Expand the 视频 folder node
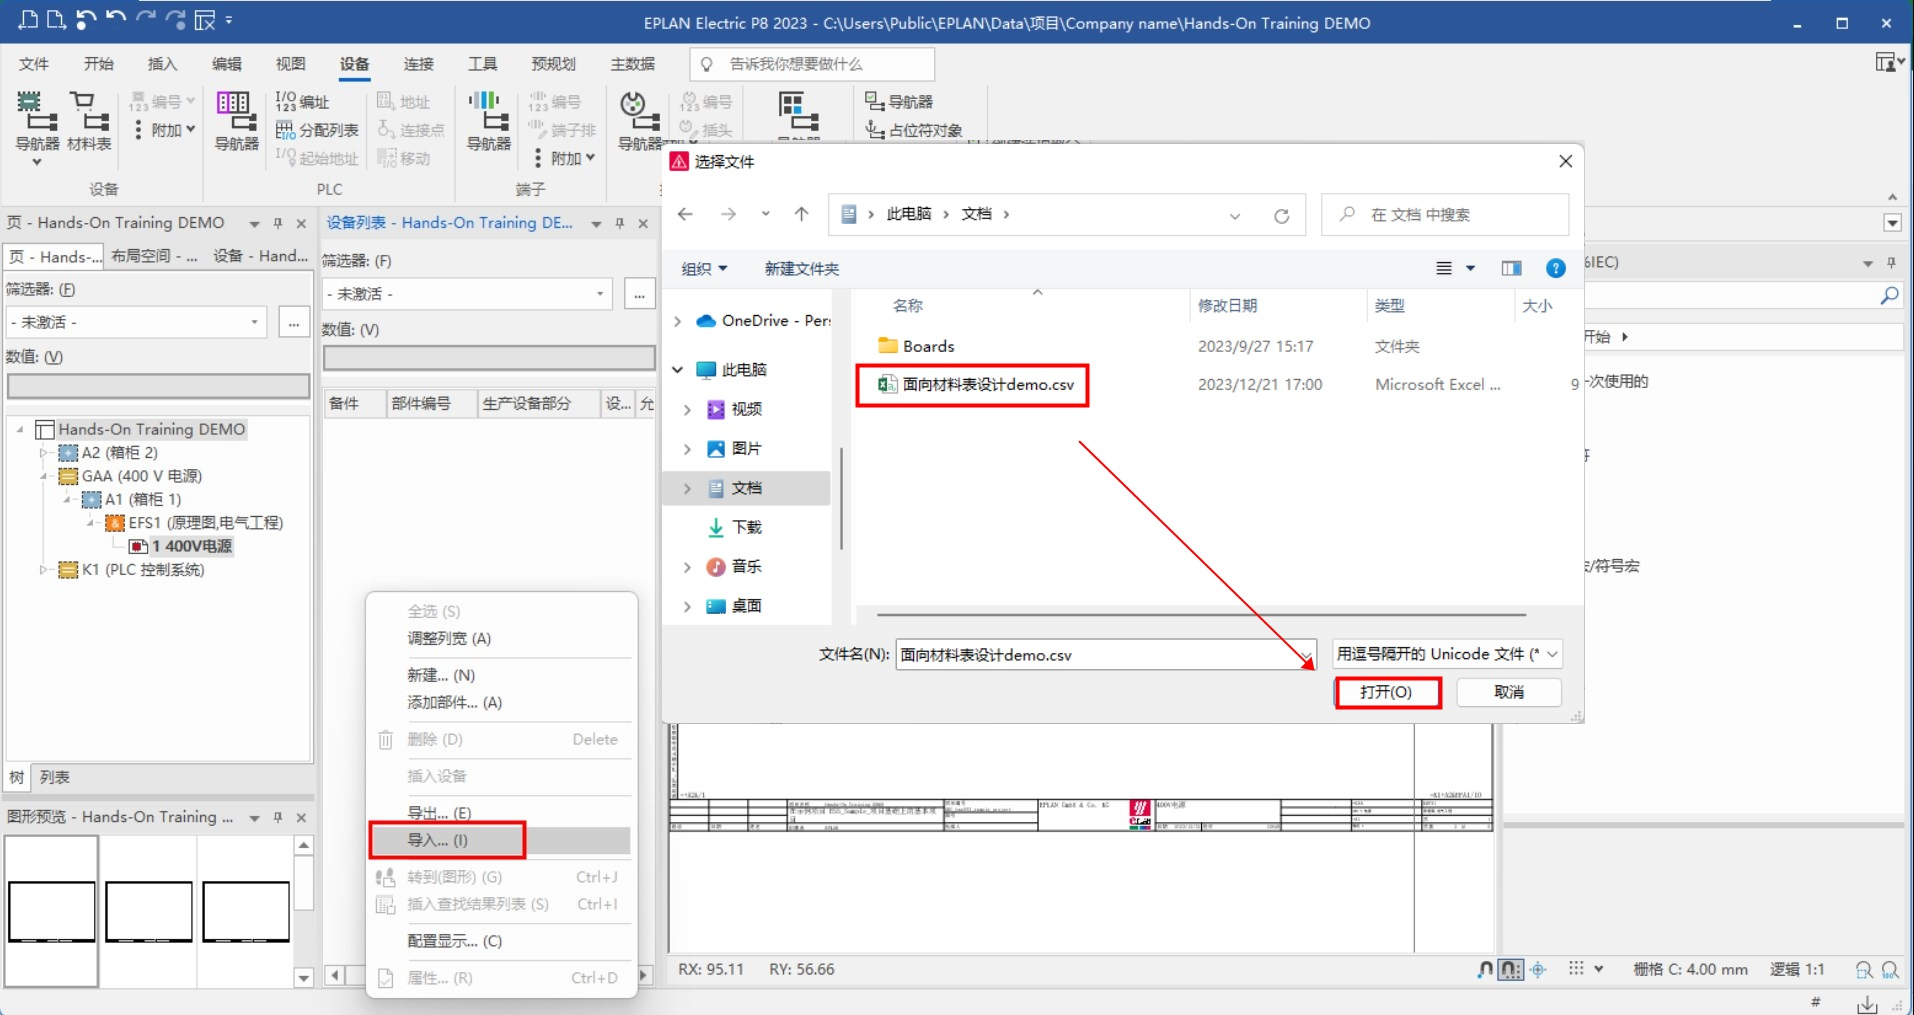This screenshot has height=1015, width=1914. [x=687, y=409]
